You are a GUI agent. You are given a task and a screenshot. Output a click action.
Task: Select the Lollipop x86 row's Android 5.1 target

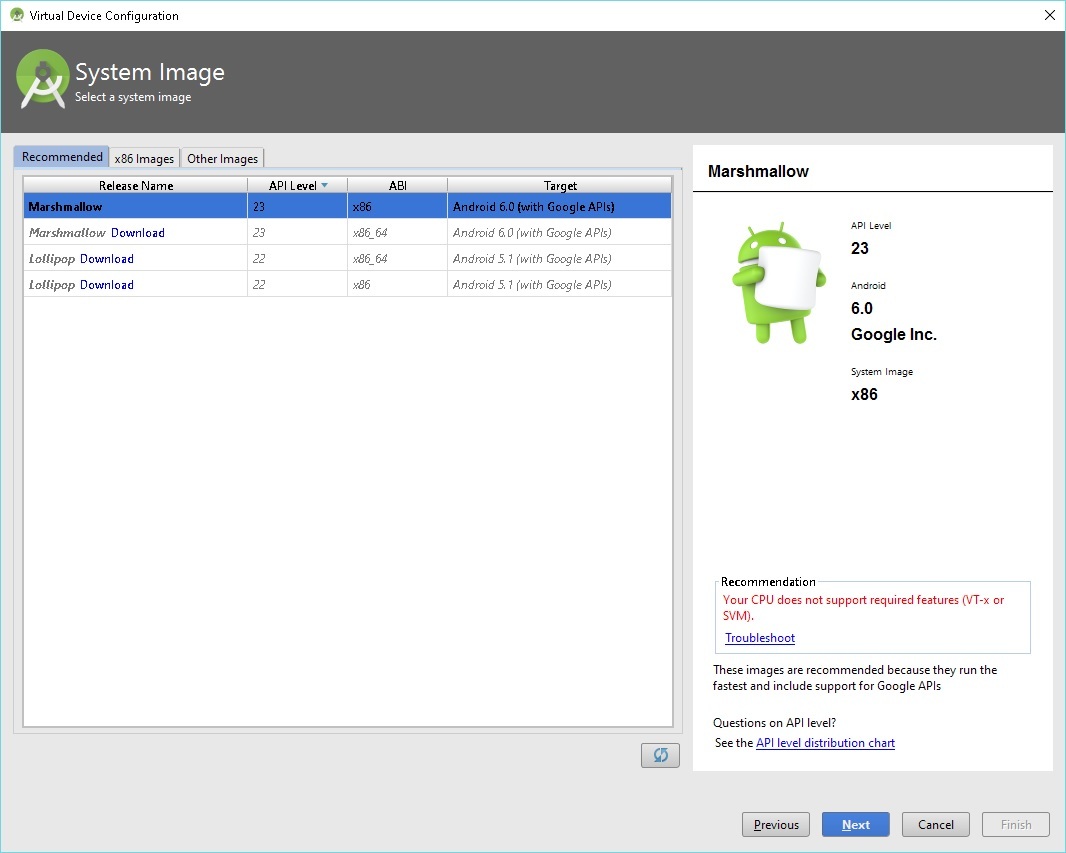532,285
